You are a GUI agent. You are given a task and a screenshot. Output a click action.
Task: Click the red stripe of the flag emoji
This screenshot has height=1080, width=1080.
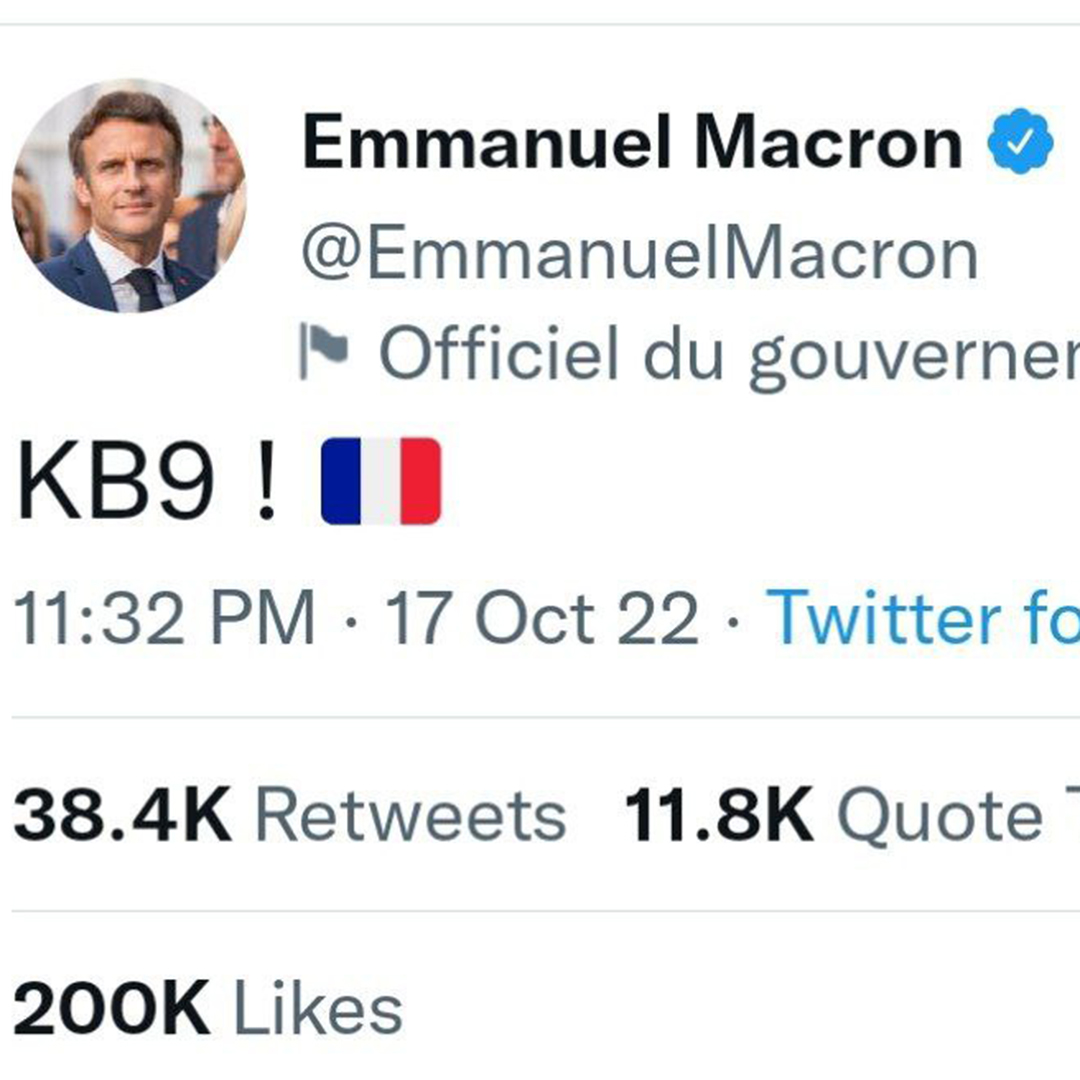pos(421,481)
